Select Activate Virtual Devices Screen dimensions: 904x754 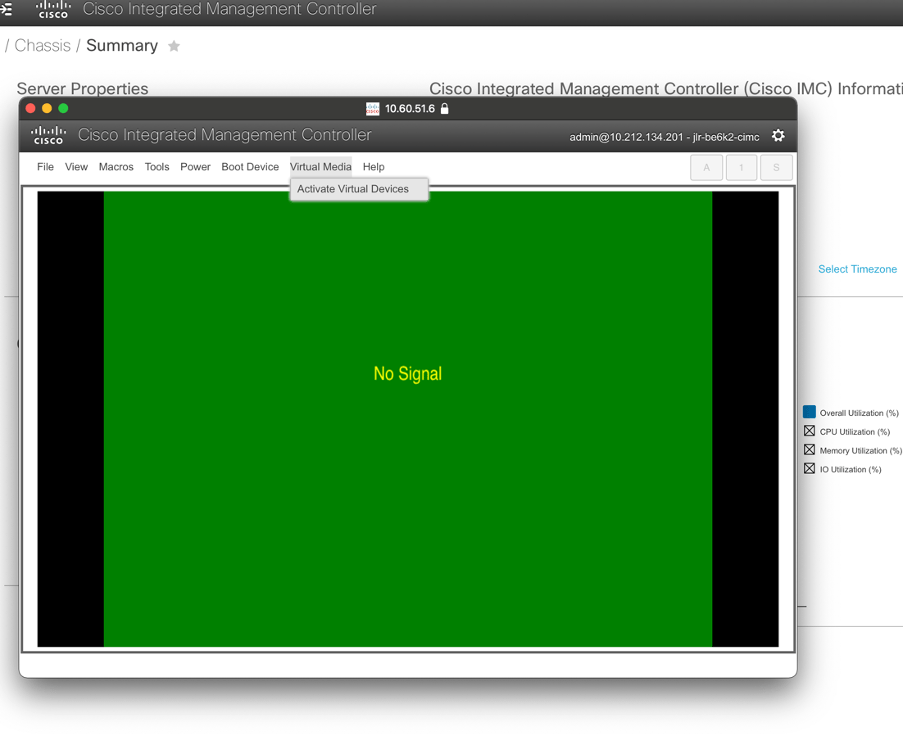click(x=353, y=189)
